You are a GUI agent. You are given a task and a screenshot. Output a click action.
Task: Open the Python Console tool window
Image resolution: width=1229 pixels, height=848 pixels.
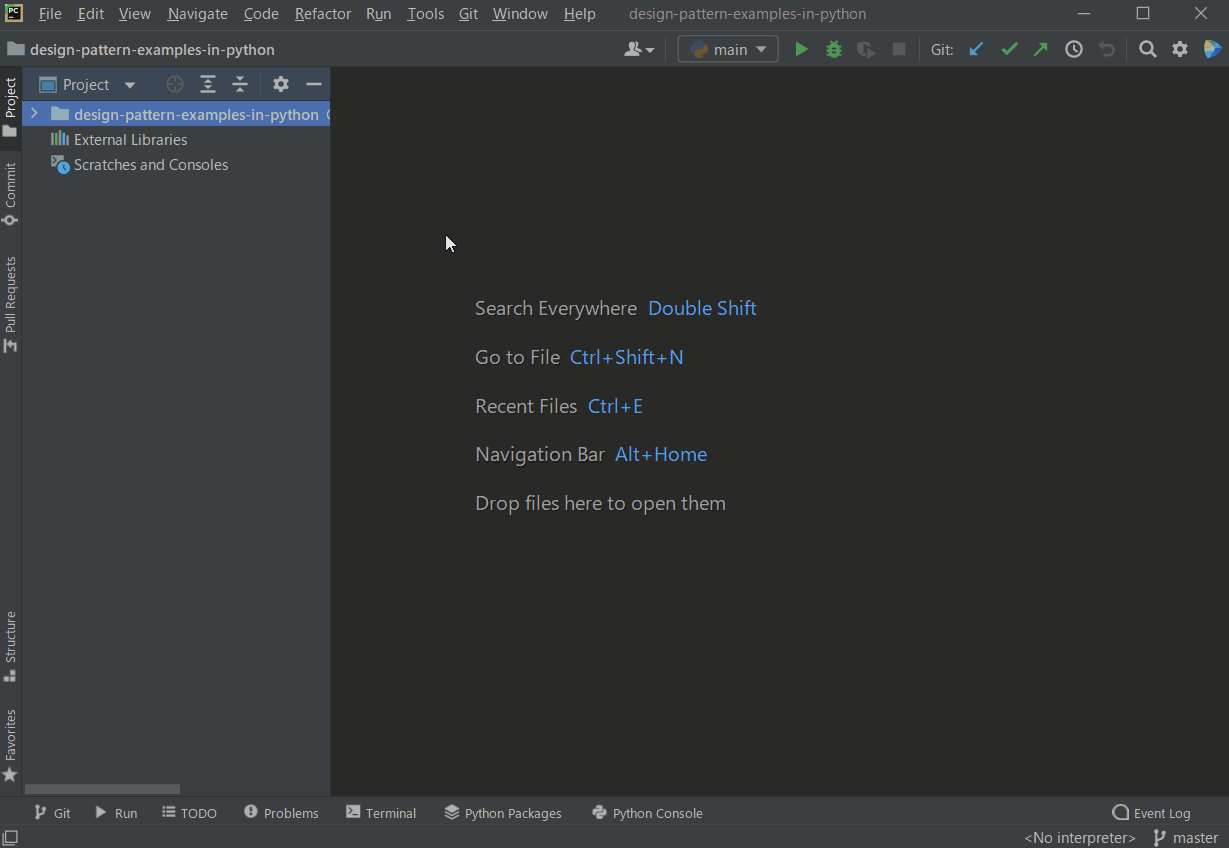pyautogui.click(x=647, y=813)
